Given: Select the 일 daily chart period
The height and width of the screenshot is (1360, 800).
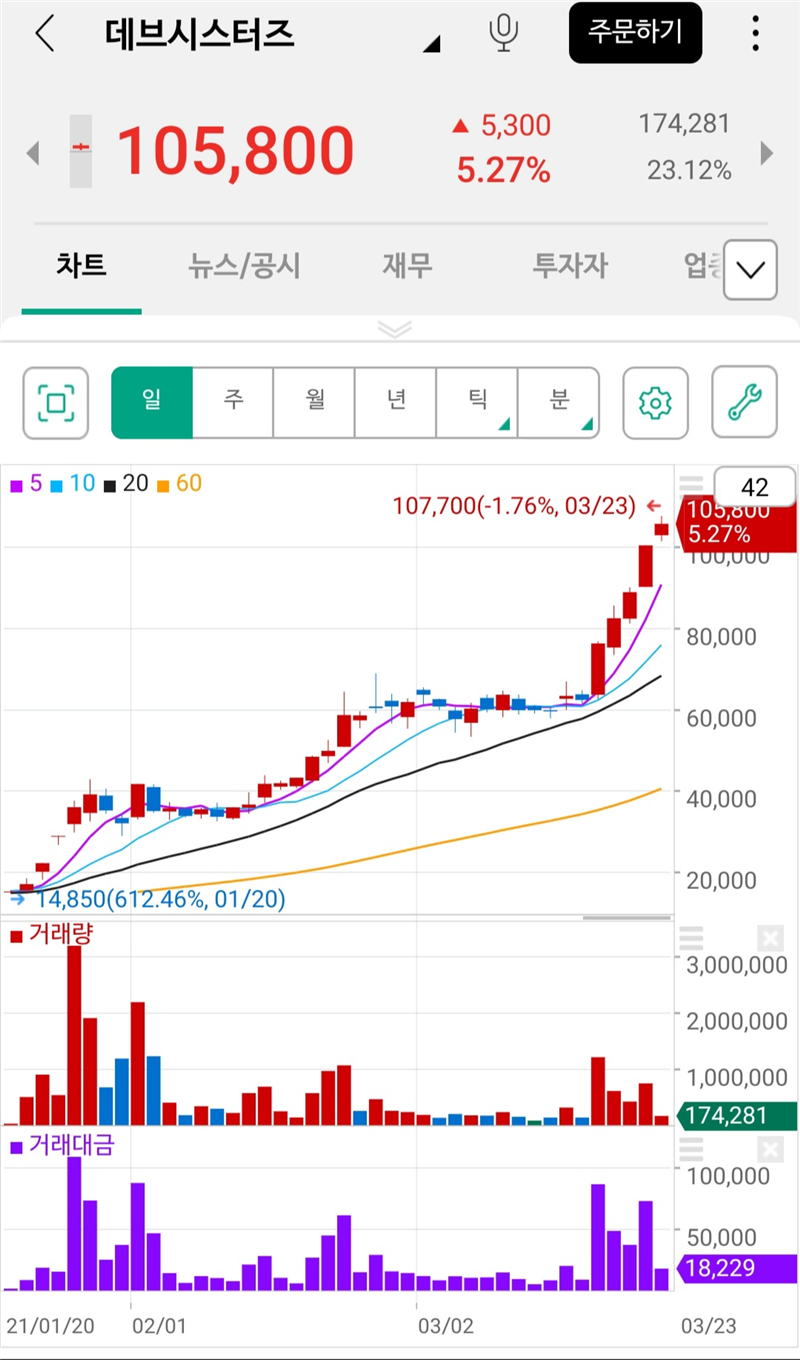Looking at the screenshot, I should (152, 403).
